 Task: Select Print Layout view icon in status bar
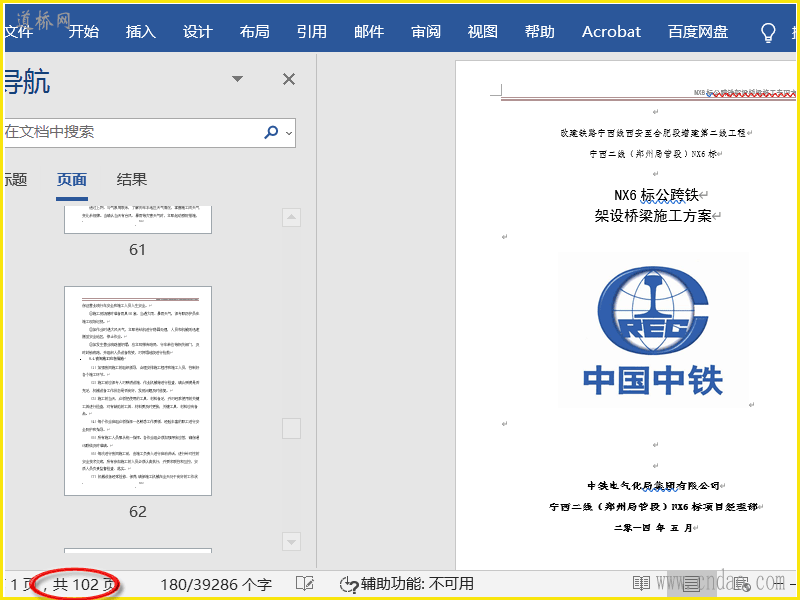pos(691,583)
